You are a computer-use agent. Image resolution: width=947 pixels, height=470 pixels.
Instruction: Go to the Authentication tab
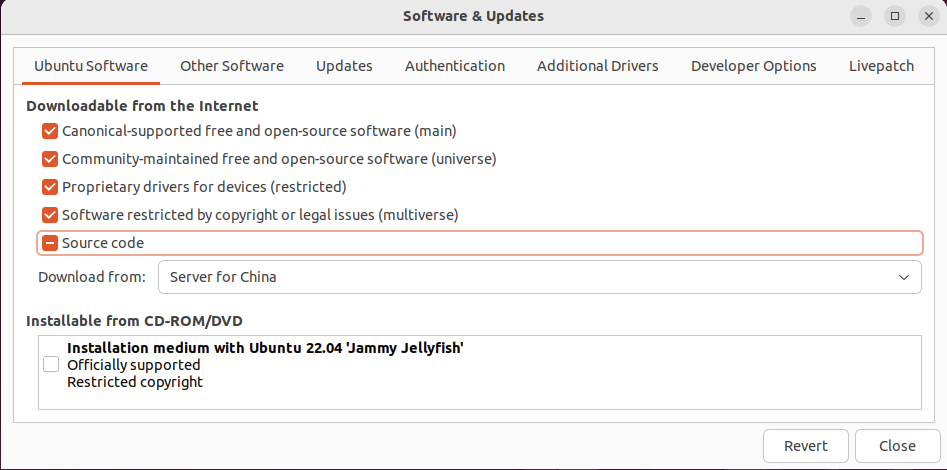(x=455, y=66)
